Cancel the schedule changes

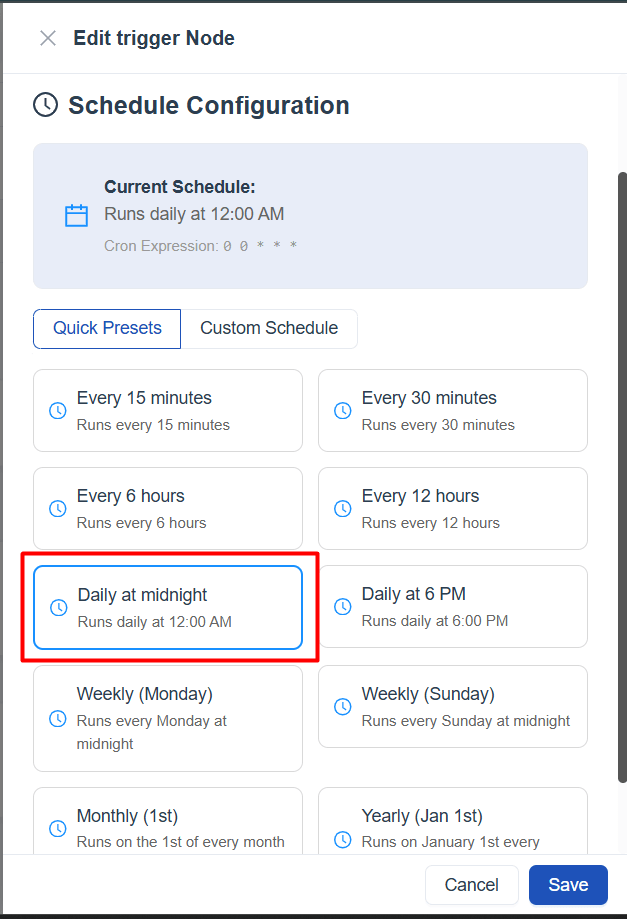(471, 885)
